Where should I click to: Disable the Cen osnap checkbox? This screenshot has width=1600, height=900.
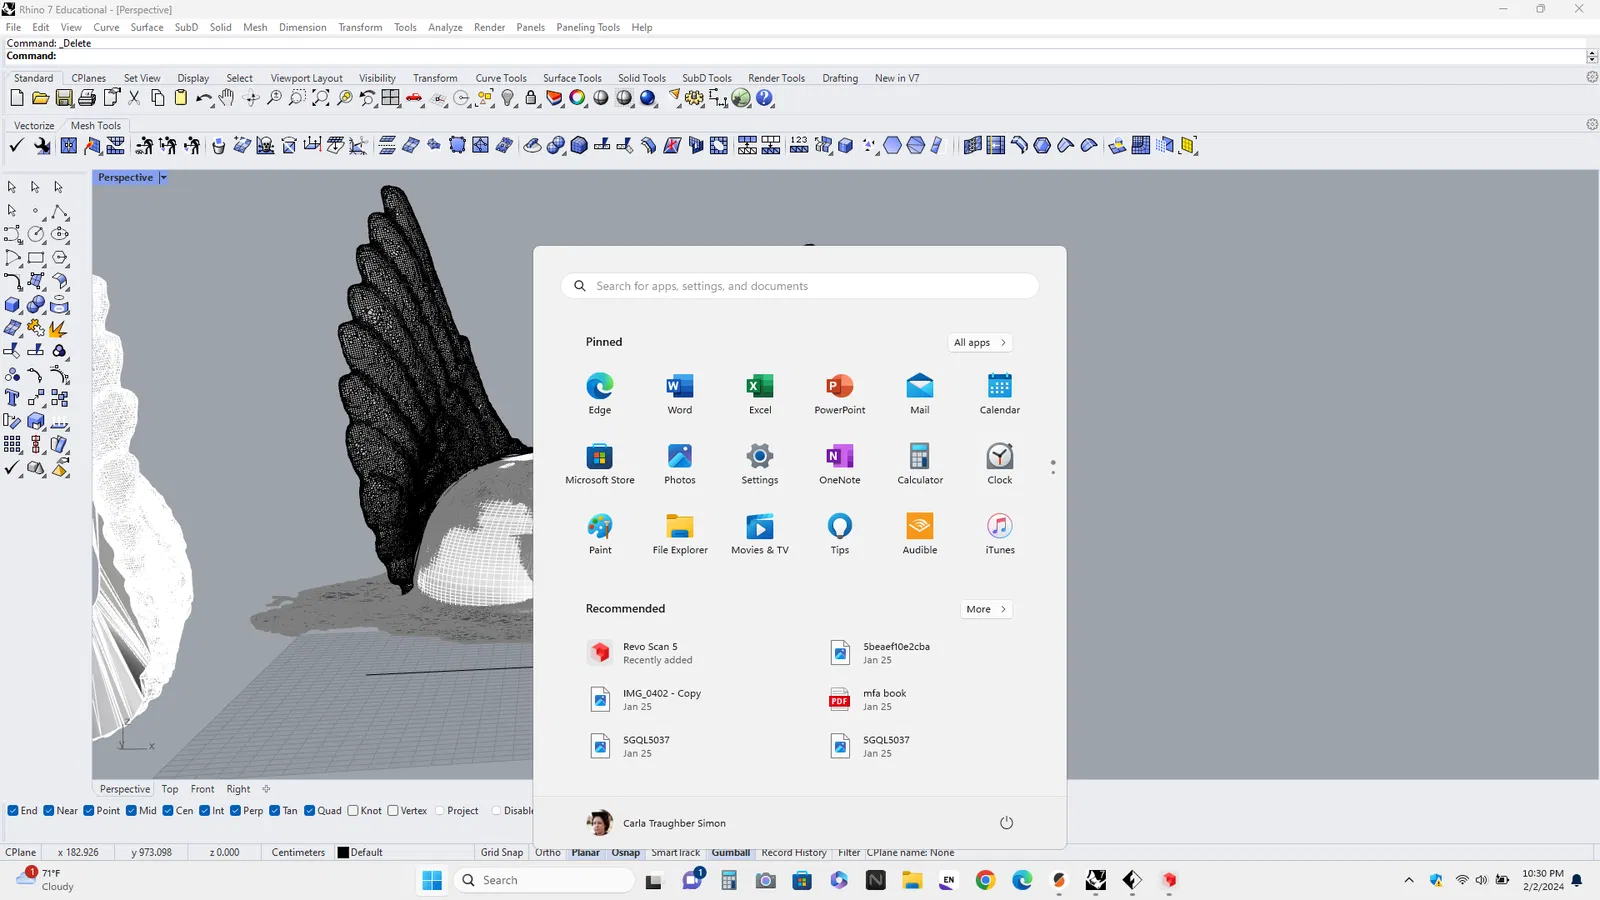coord(168,811)
